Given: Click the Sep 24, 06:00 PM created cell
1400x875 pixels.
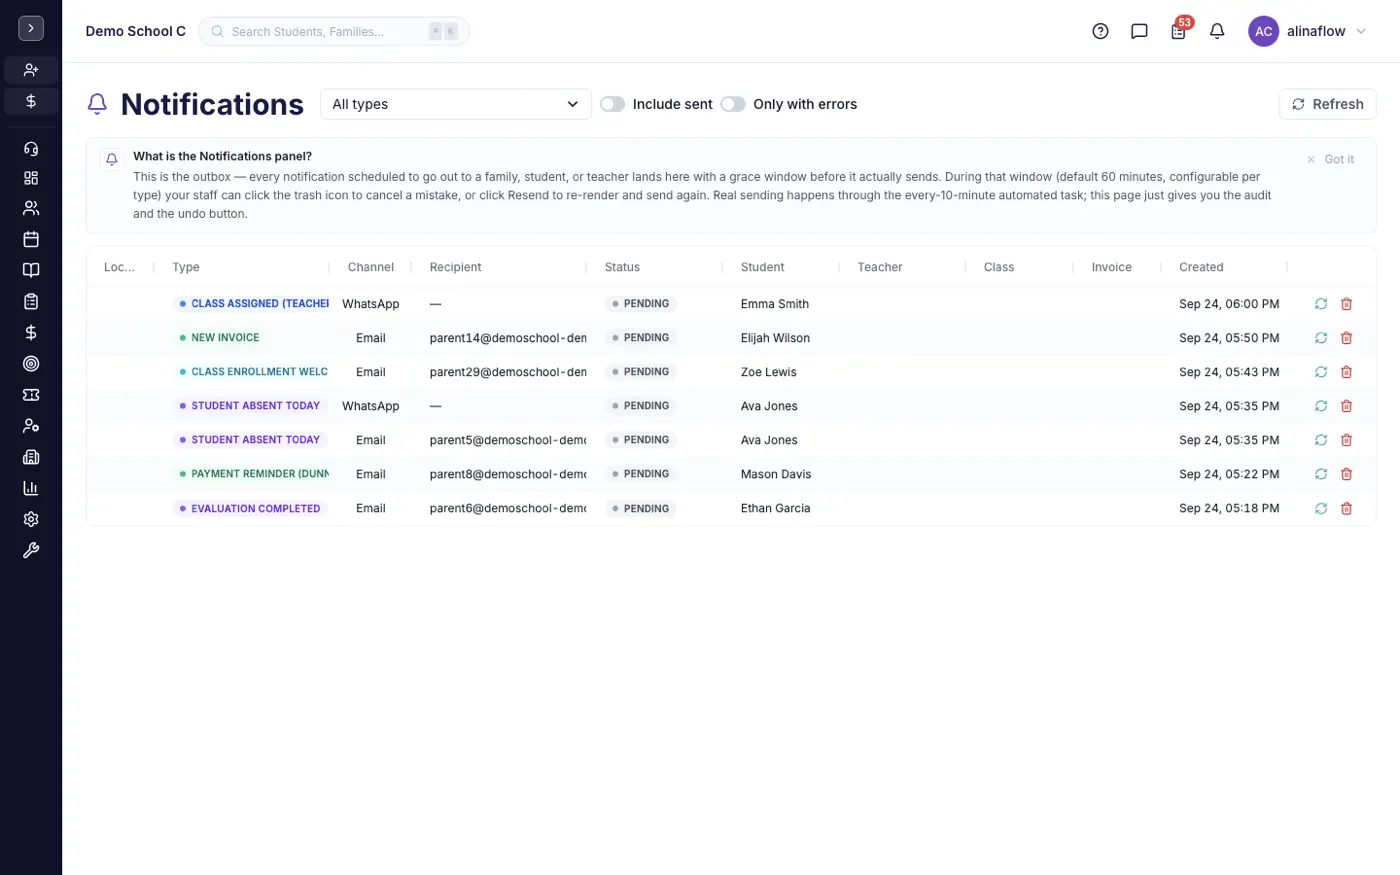Looking at the screenshot, I should (1229, 304).
